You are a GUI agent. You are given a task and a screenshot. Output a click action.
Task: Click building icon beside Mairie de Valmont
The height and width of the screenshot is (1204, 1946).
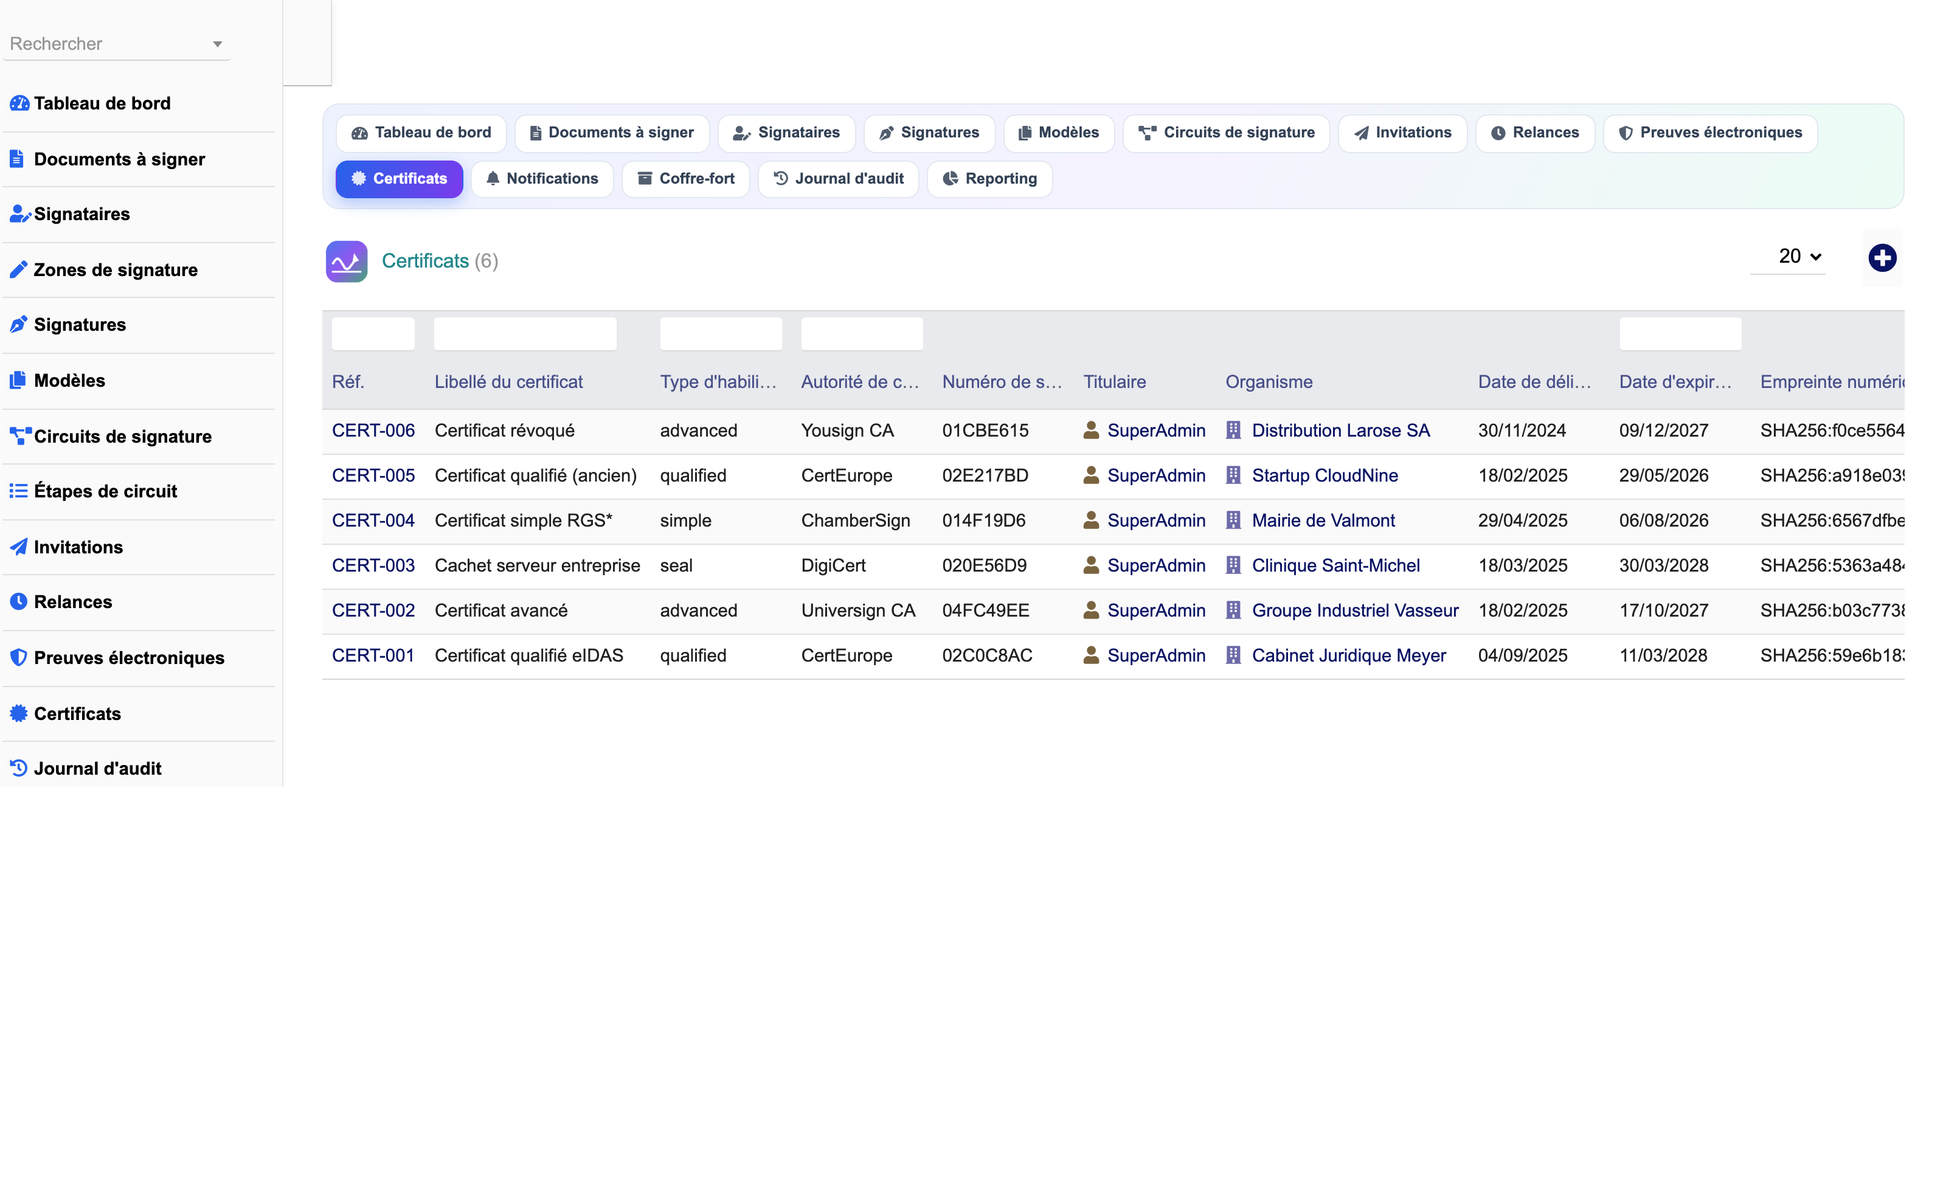coord(1233,520)
